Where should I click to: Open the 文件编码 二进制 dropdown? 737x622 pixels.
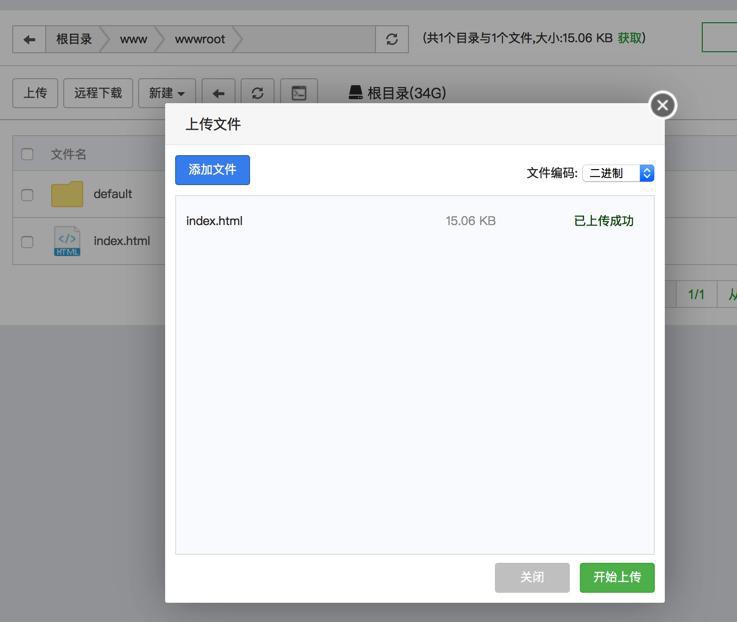coord(618,173)
